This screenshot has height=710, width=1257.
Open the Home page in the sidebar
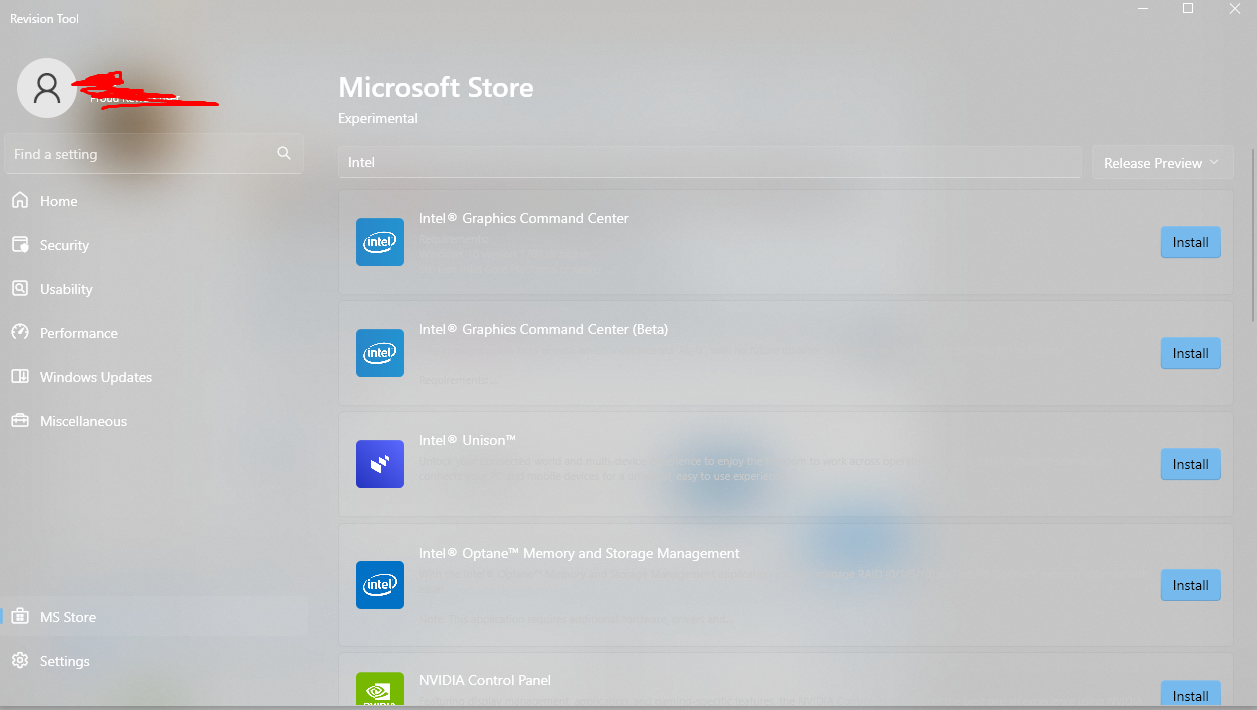(154, 201)
